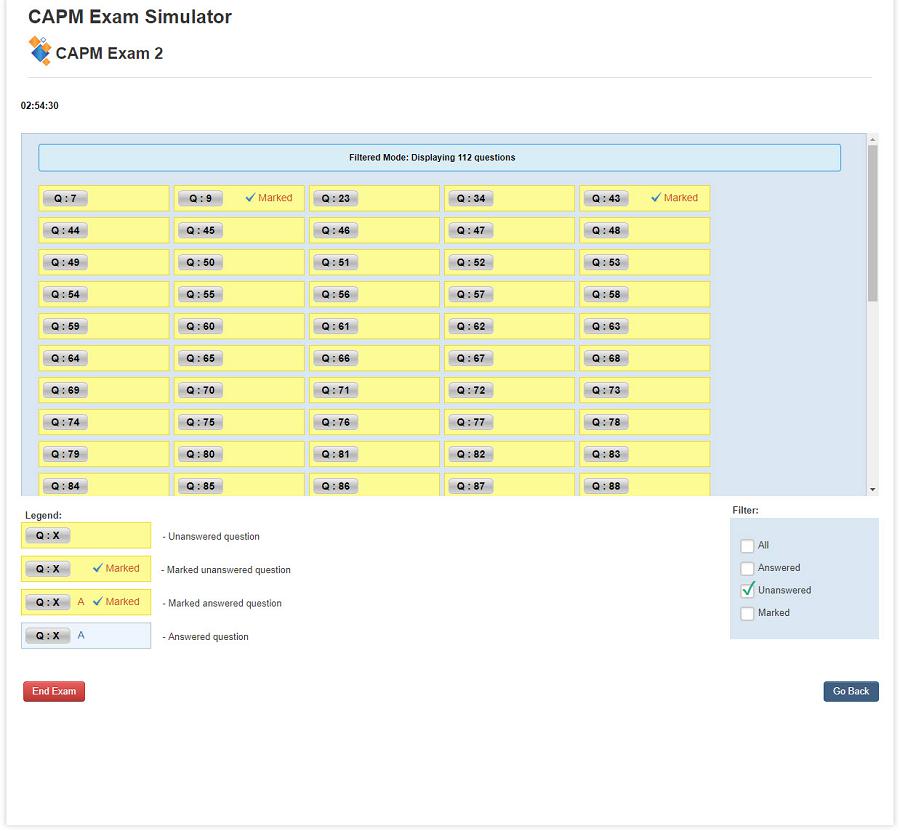This screenshot has width=900, height=831.
Task: Click the Marked checkmark on question 9
Action: coord(251,198)
